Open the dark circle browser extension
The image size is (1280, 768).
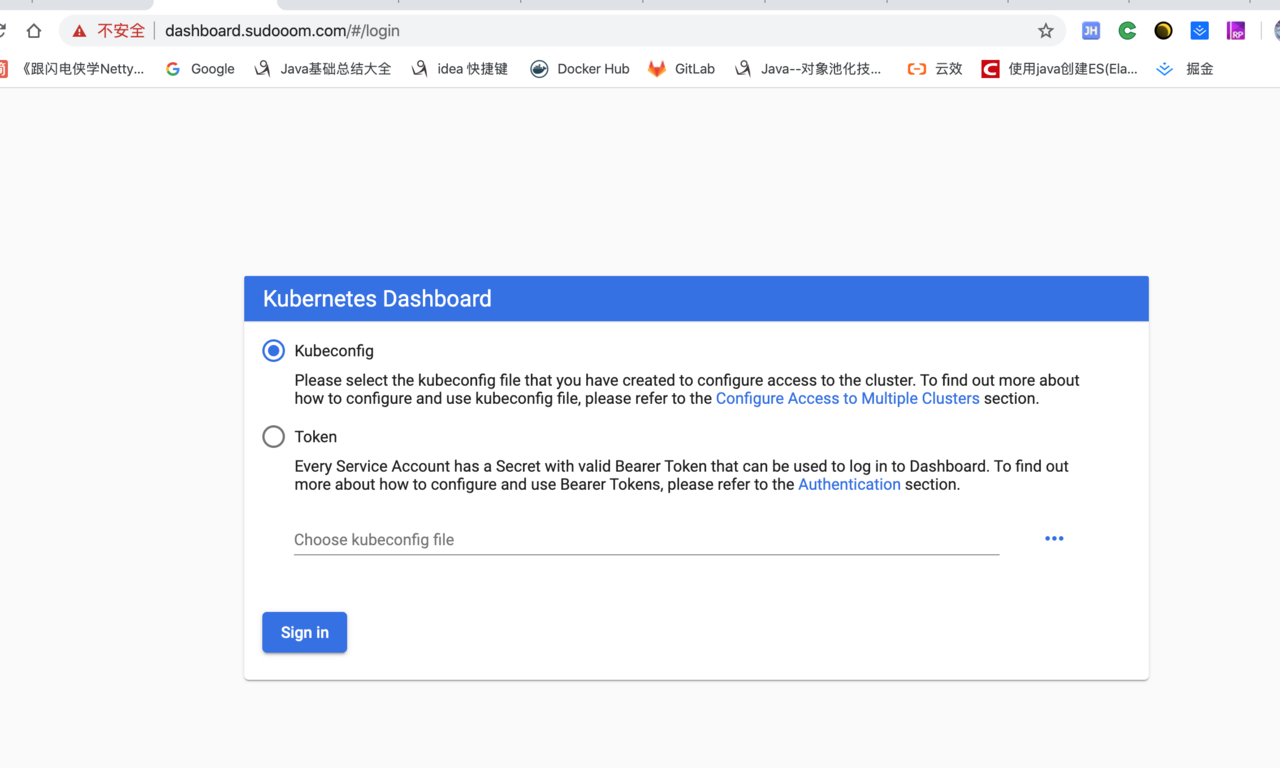(x=1163, y=31)
